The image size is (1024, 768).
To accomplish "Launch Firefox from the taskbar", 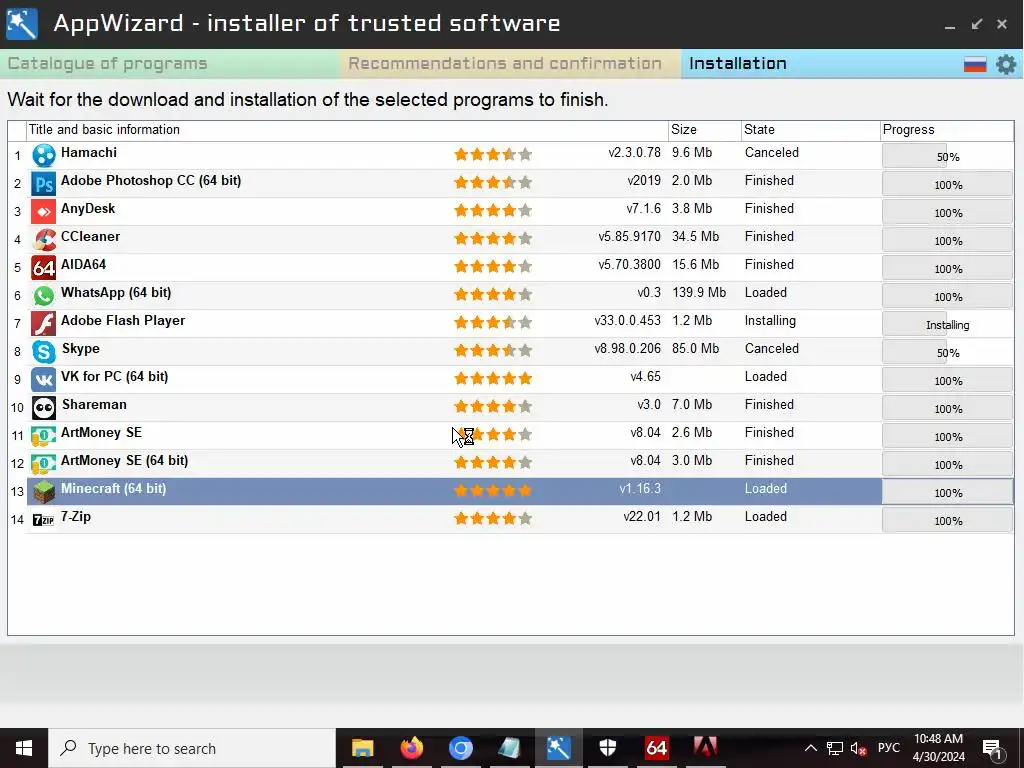I will [x=411, y=748].
